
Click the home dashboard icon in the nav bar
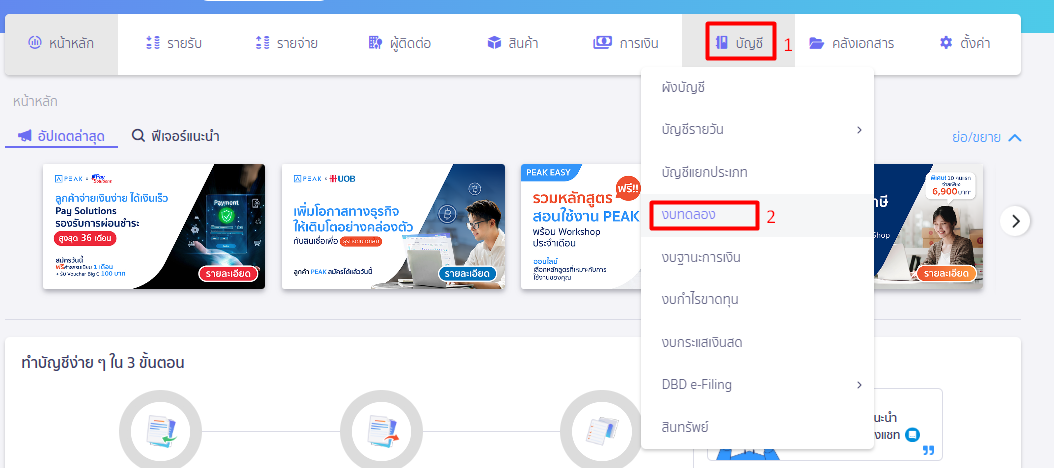point(34,43)
